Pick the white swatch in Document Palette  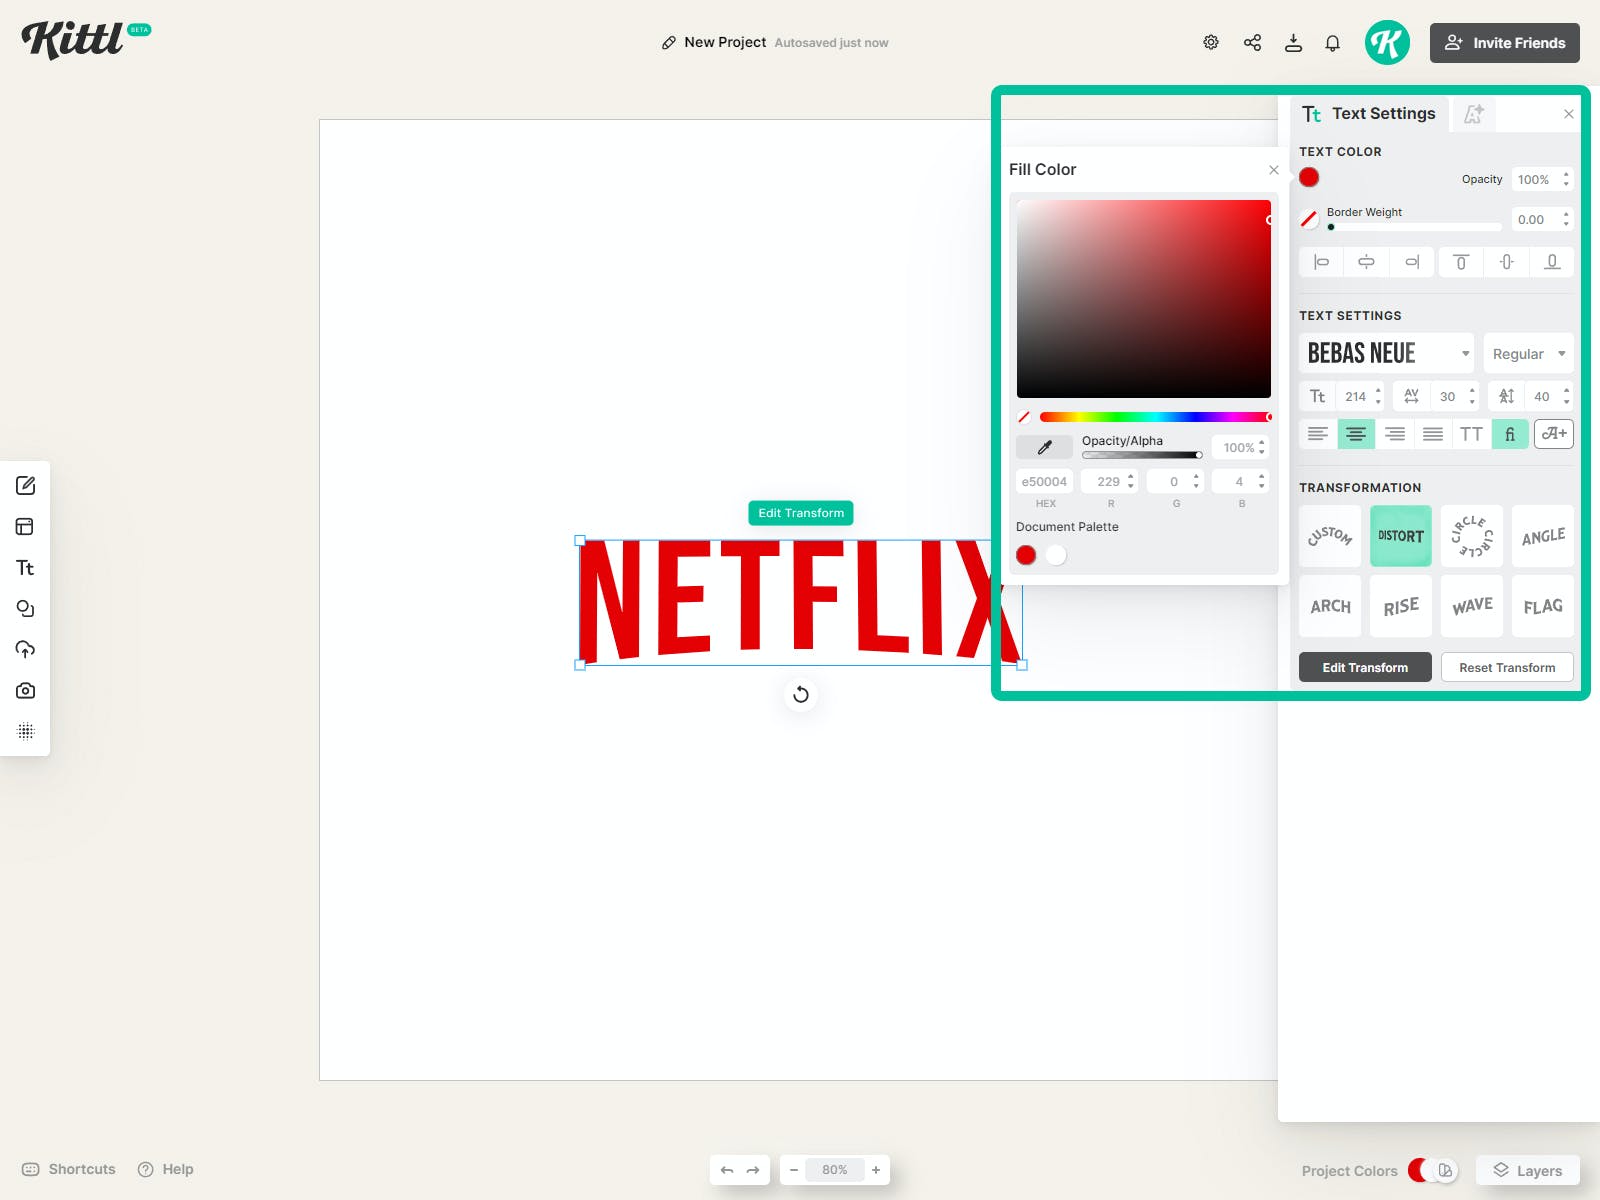(x=1056, y=555)
